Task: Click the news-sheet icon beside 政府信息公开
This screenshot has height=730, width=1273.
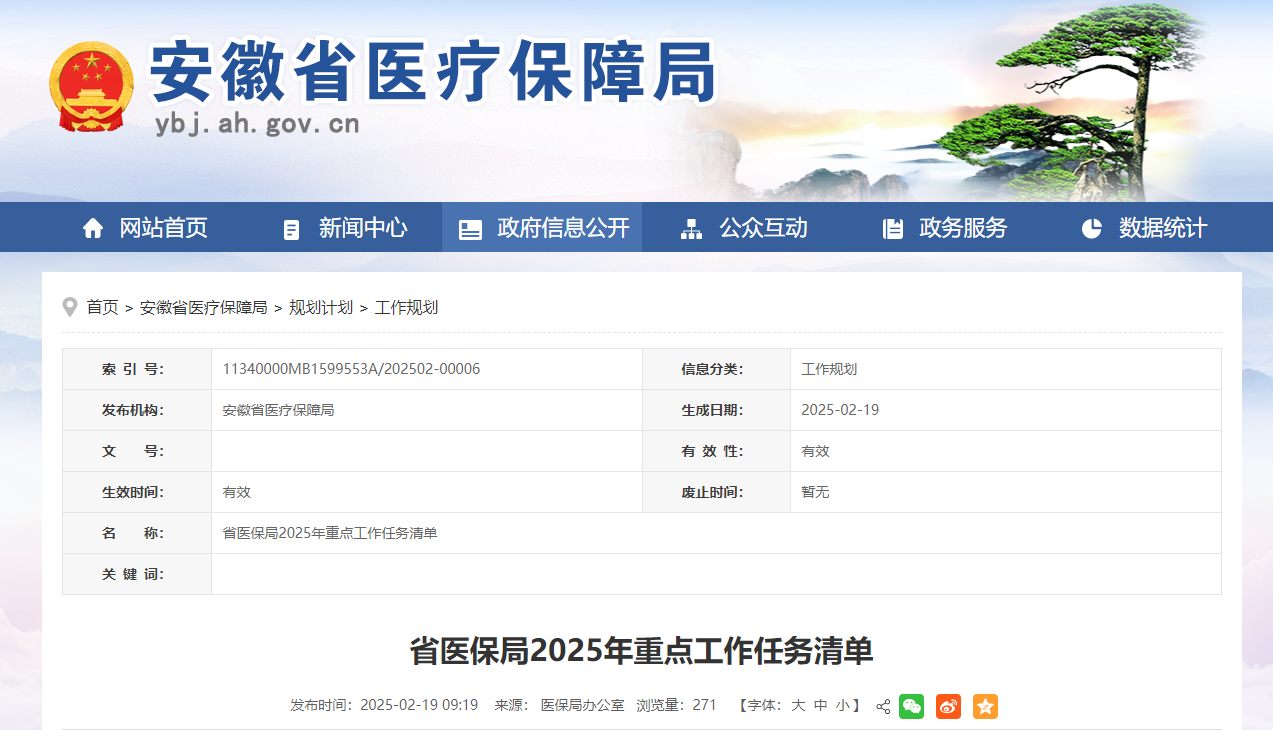Action: [x=470, y=229]
